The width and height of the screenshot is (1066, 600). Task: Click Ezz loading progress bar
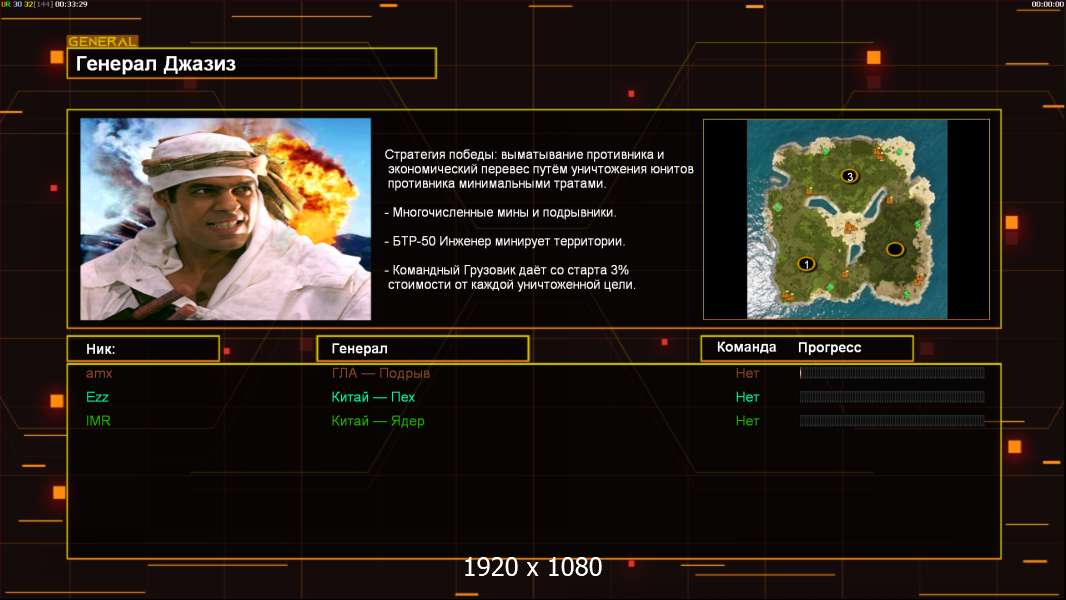892,397
